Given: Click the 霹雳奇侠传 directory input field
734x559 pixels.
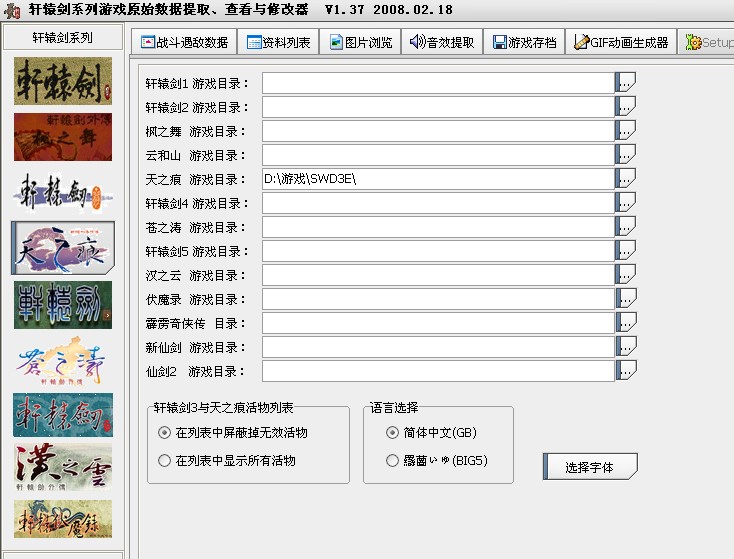Looking at the screenshot, I should coord(438,323).
